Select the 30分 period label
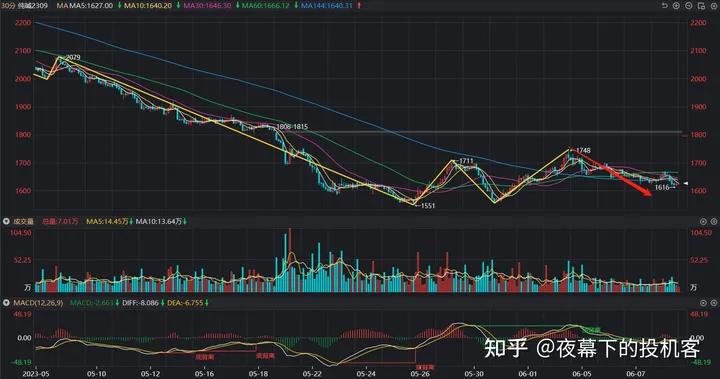720x379 pixels. coord(8,6)
